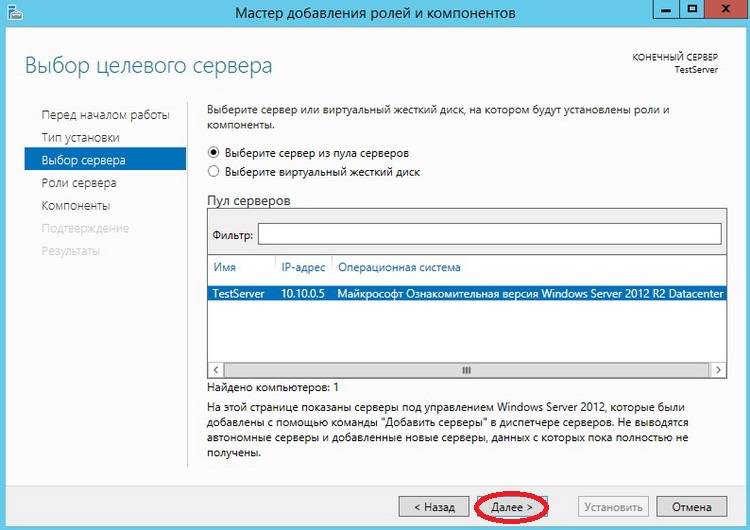The height and width of the screenshot is (530, 750).
Task: Click the 'Установить' button
Action: tap(613, 507)
